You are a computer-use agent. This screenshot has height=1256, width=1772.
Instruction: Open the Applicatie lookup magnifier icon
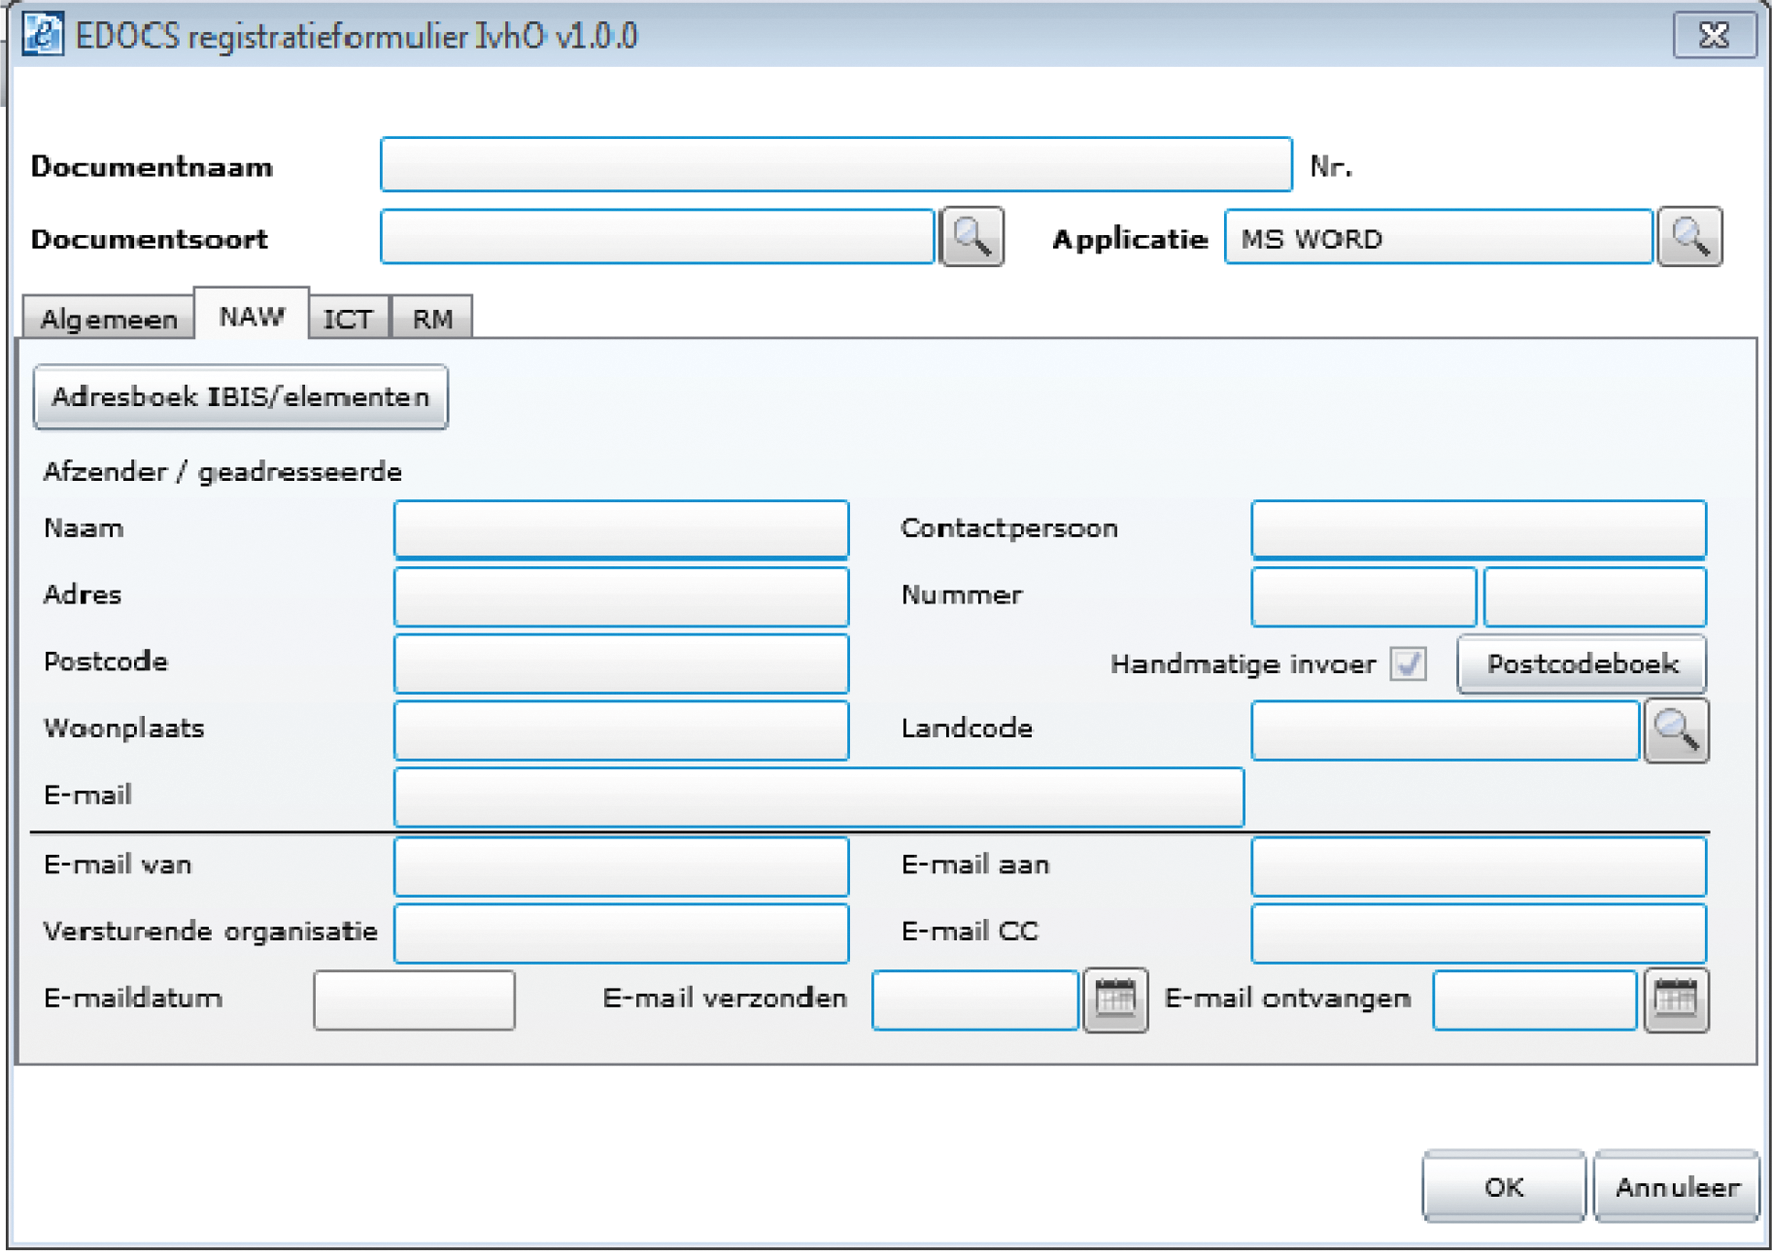[x=1689, y=237]
